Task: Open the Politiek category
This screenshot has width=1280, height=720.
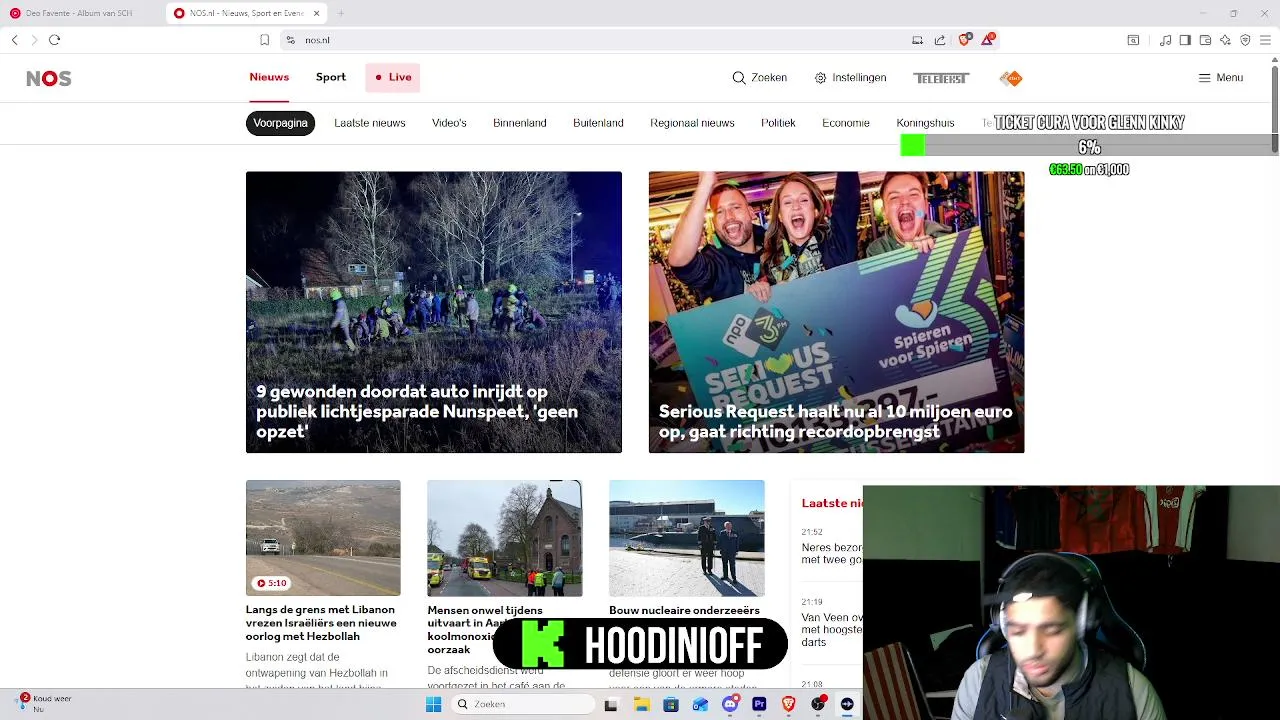Action: coord(778,123)
